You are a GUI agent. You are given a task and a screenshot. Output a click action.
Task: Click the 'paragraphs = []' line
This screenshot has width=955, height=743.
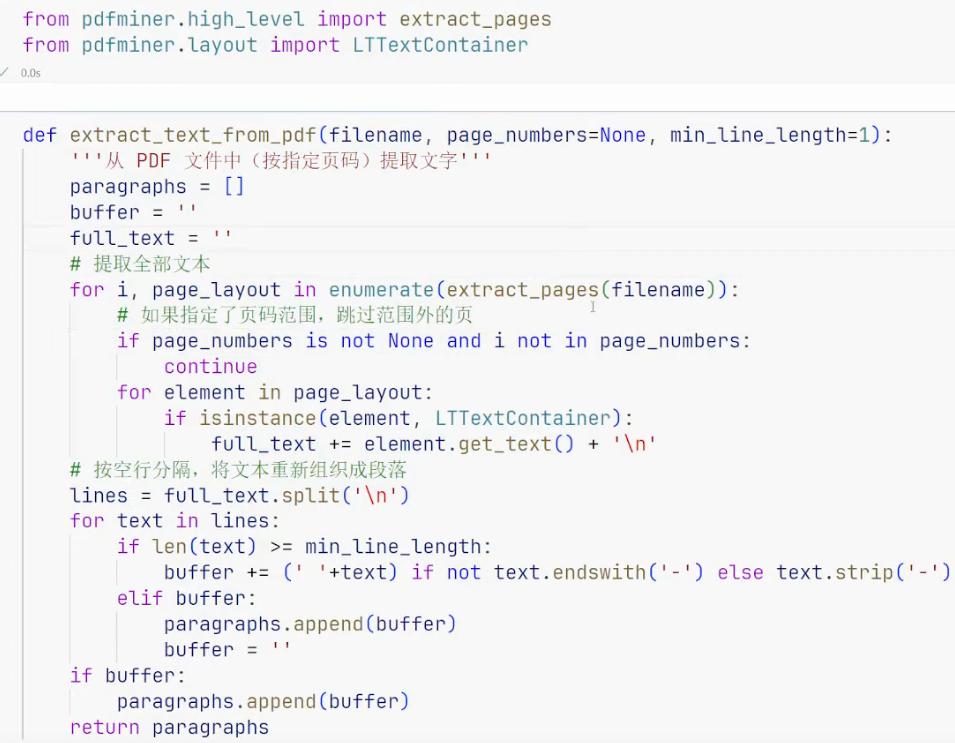coord(157,186)
